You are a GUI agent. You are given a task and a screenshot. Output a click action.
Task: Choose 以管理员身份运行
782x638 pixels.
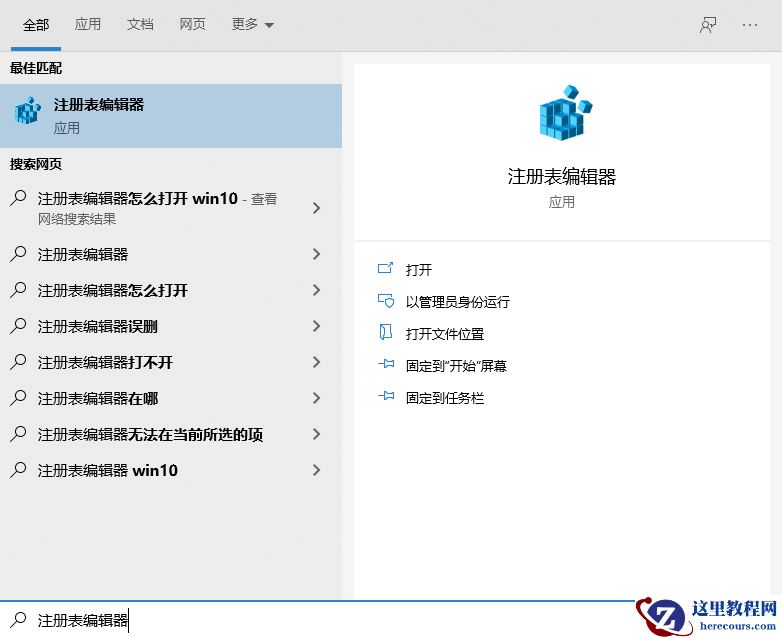coord(458,302)
